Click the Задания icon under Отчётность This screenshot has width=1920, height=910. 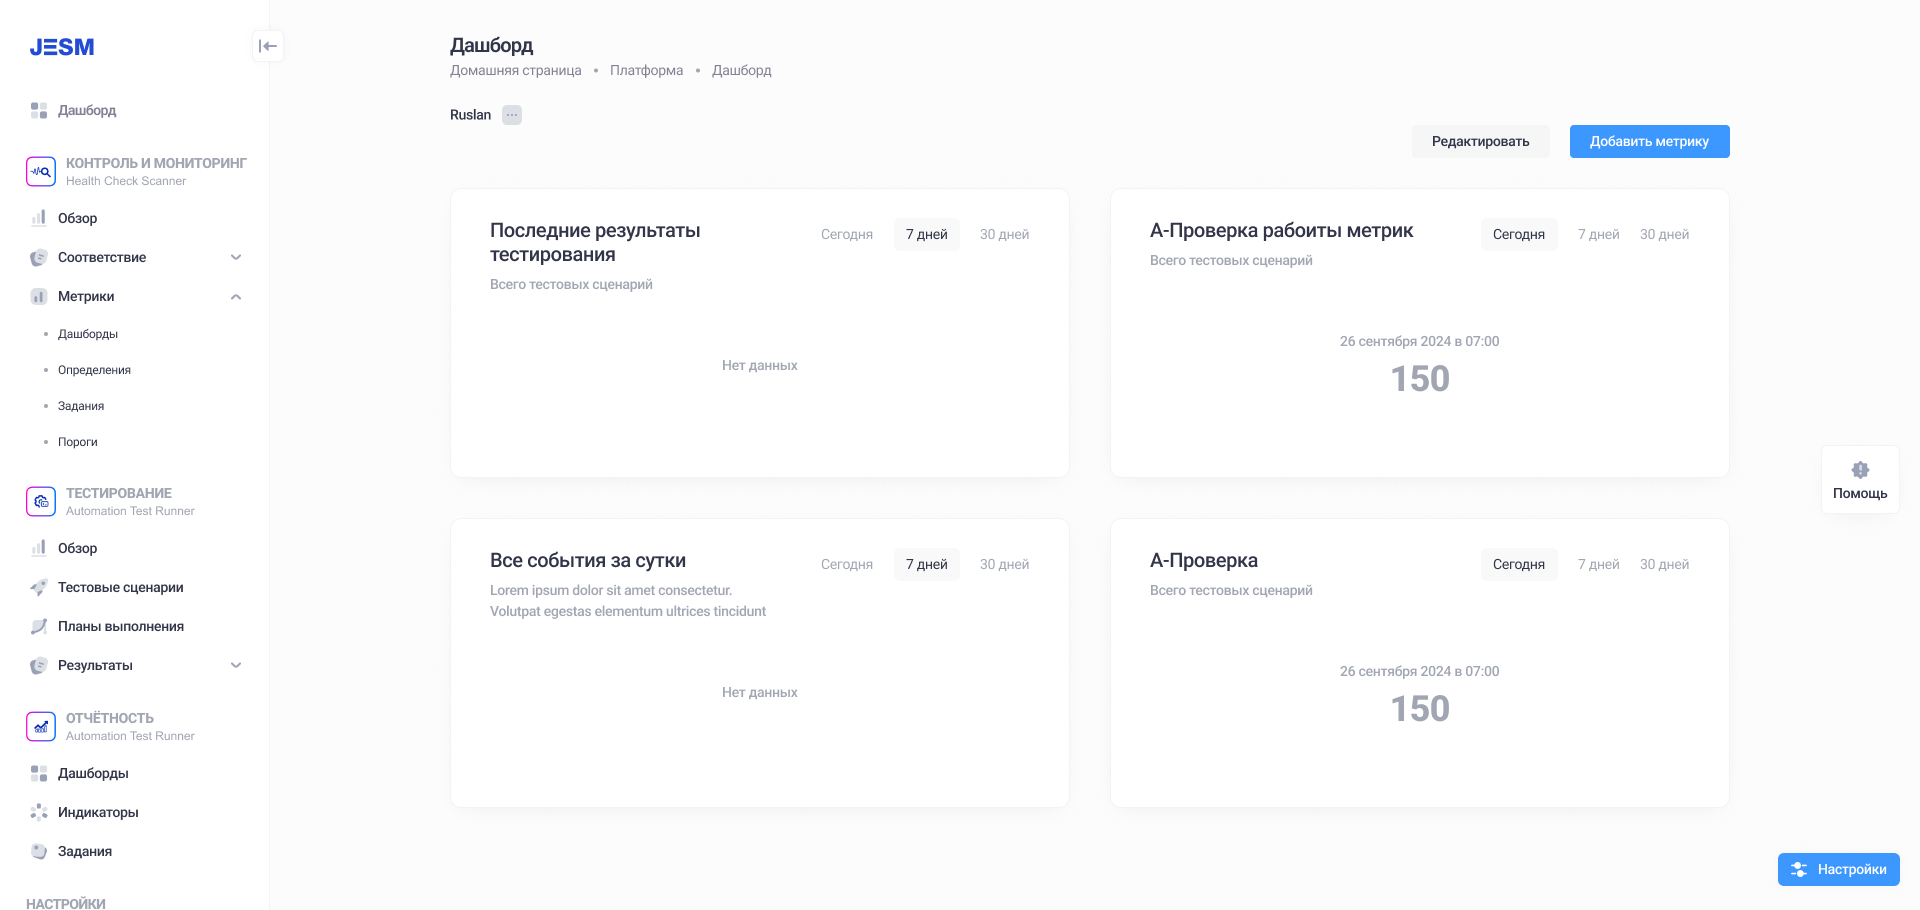(x=39, y=851)
